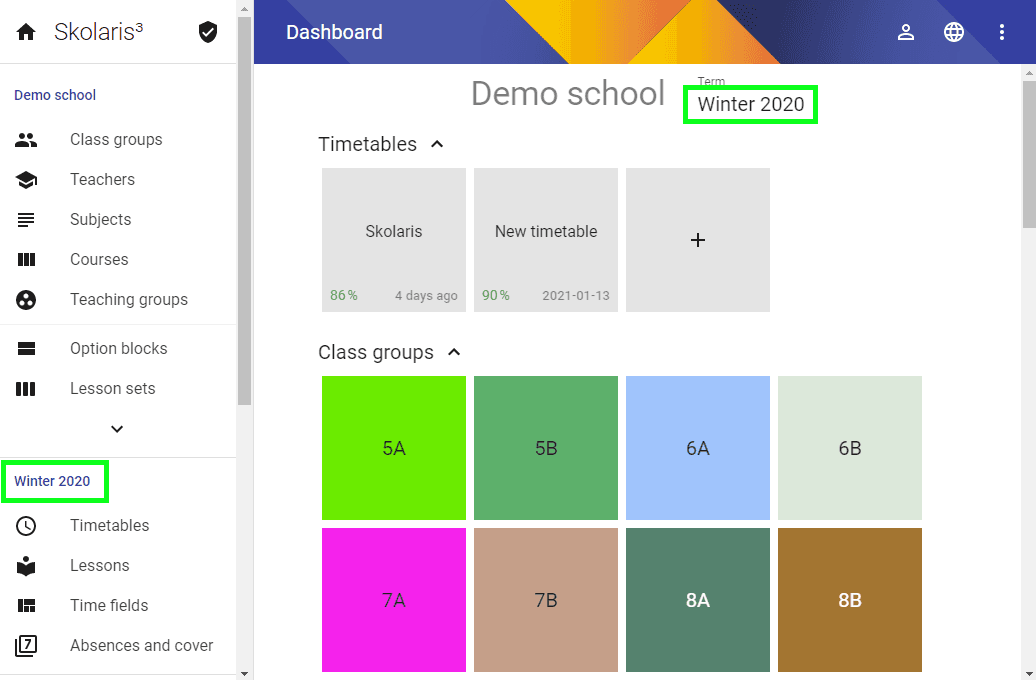
Task: Select Teachers from the sidebar
Action: pos(103,179)
